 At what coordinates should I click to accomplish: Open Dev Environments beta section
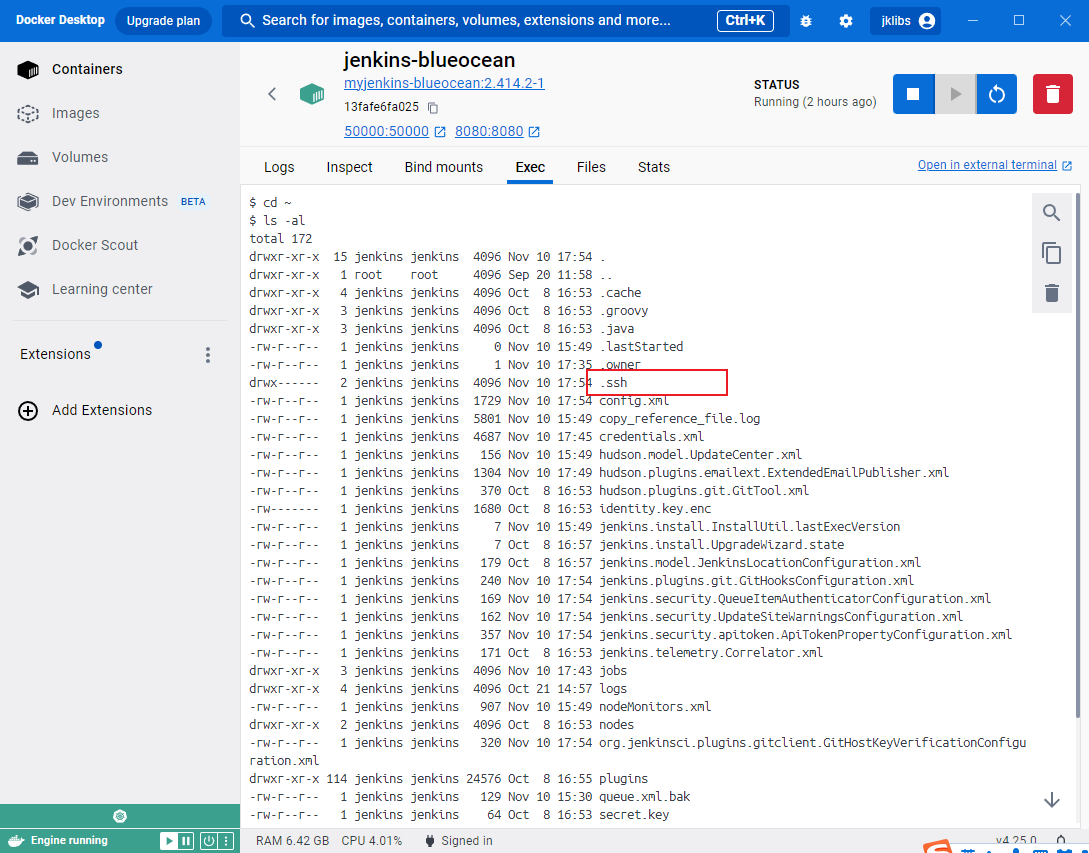click(111, 201)
